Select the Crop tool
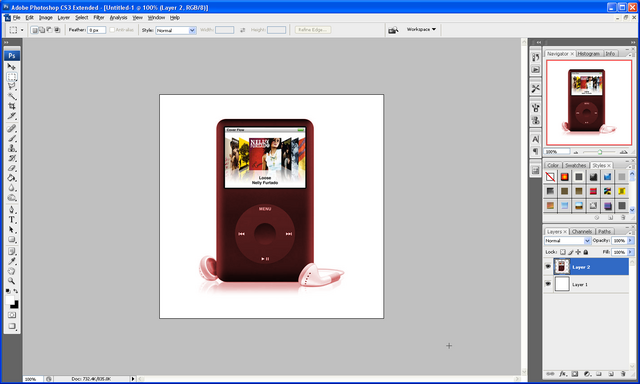The image size is (640, 384). 11,106
